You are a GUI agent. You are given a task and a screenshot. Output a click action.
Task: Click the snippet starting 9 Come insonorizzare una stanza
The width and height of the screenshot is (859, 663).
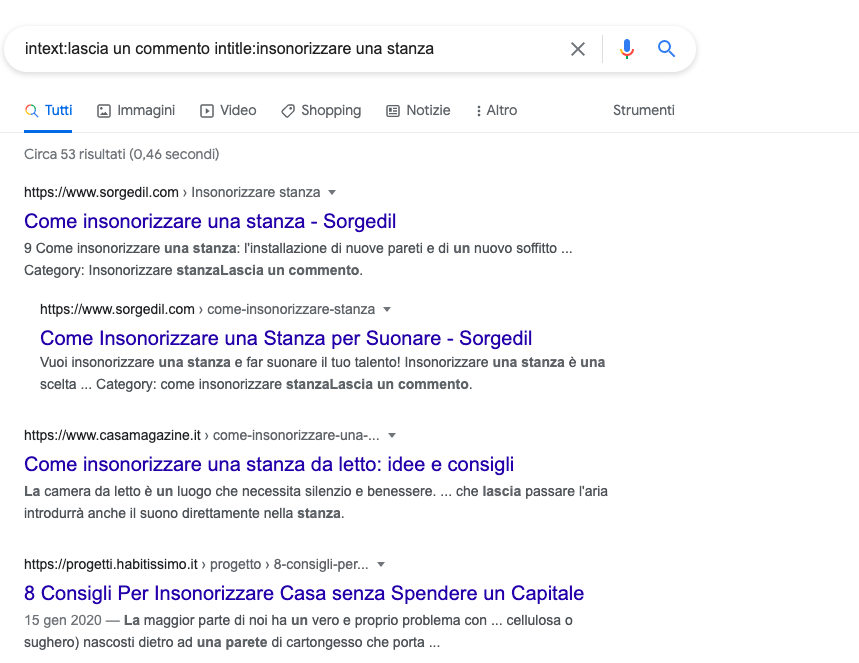(x=298, y=259)
